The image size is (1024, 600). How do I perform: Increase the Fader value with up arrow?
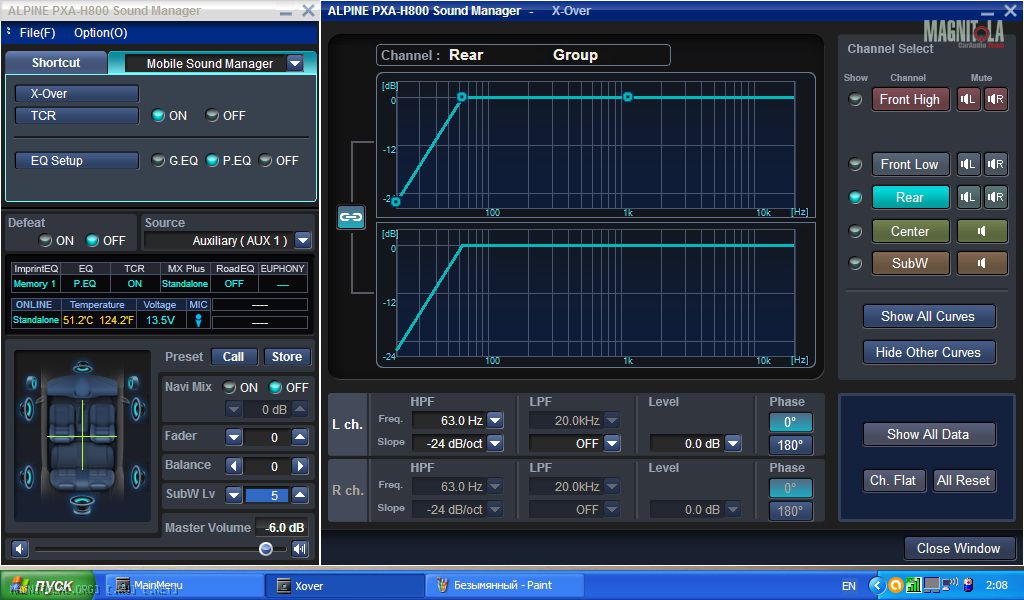point(300,437)
